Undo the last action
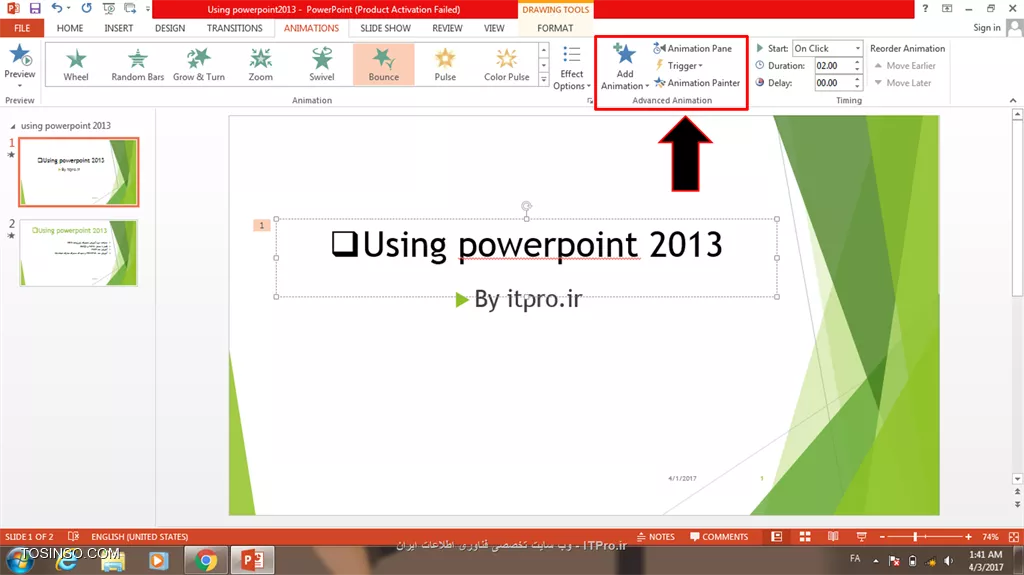 [57, 8]
